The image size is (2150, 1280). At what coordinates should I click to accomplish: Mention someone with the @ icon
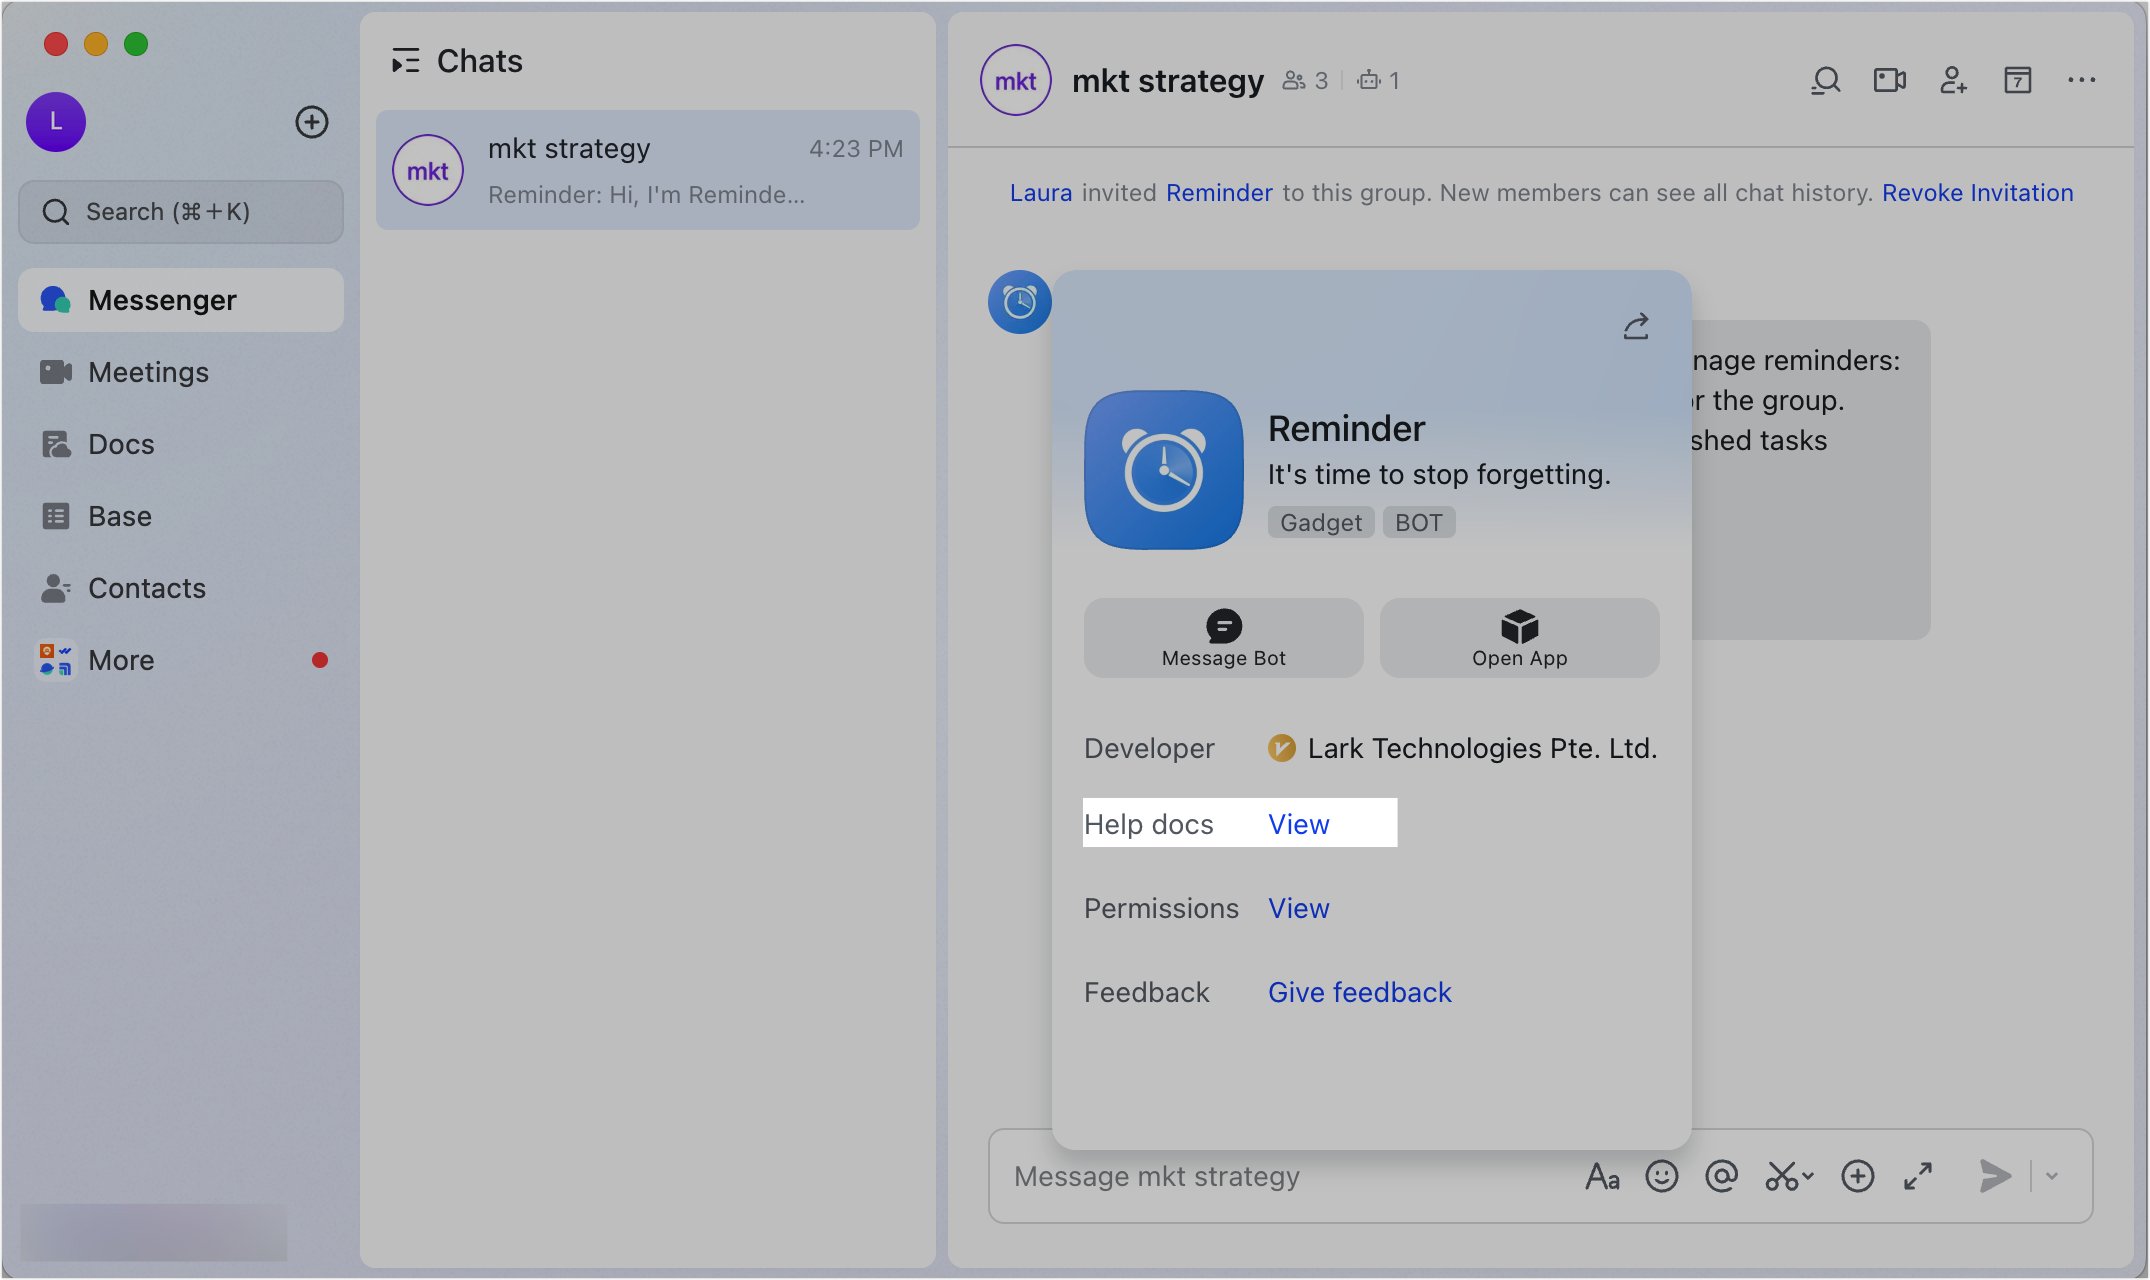[x=1721, y=1176]
